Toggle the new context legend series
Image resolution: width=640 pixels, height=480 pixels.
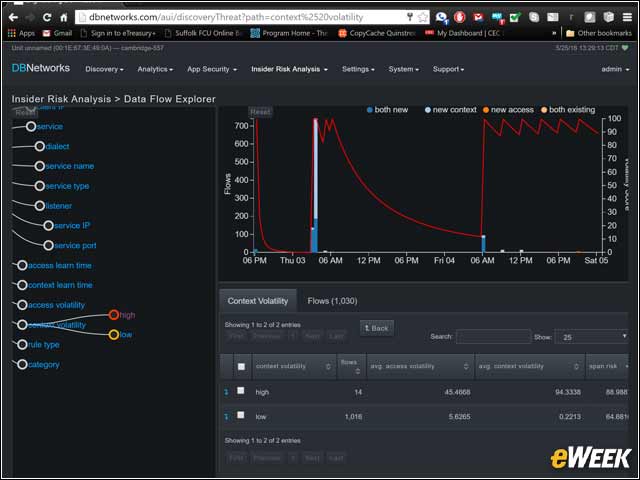[451, 110]
